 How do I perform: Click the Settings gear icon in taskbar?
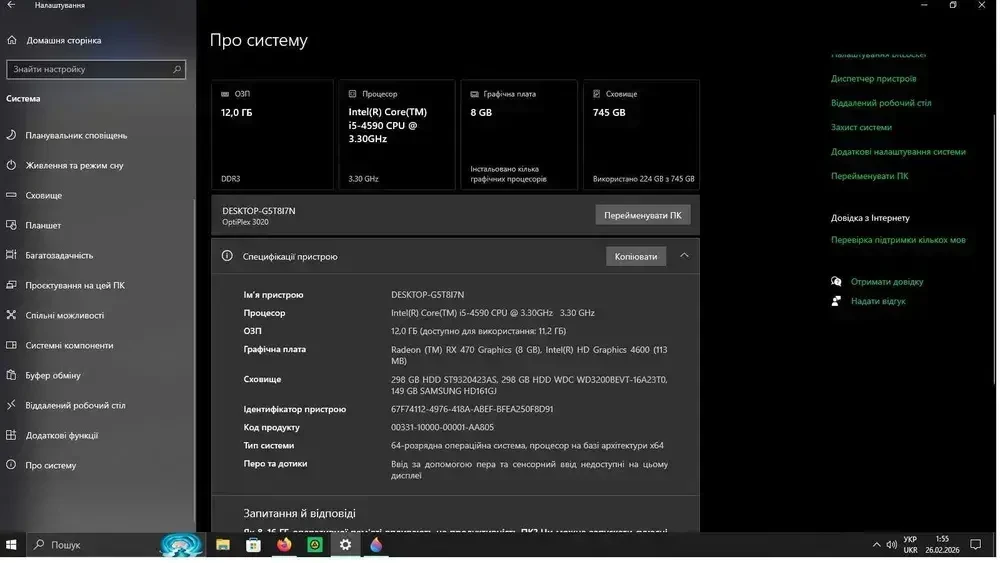345,545
